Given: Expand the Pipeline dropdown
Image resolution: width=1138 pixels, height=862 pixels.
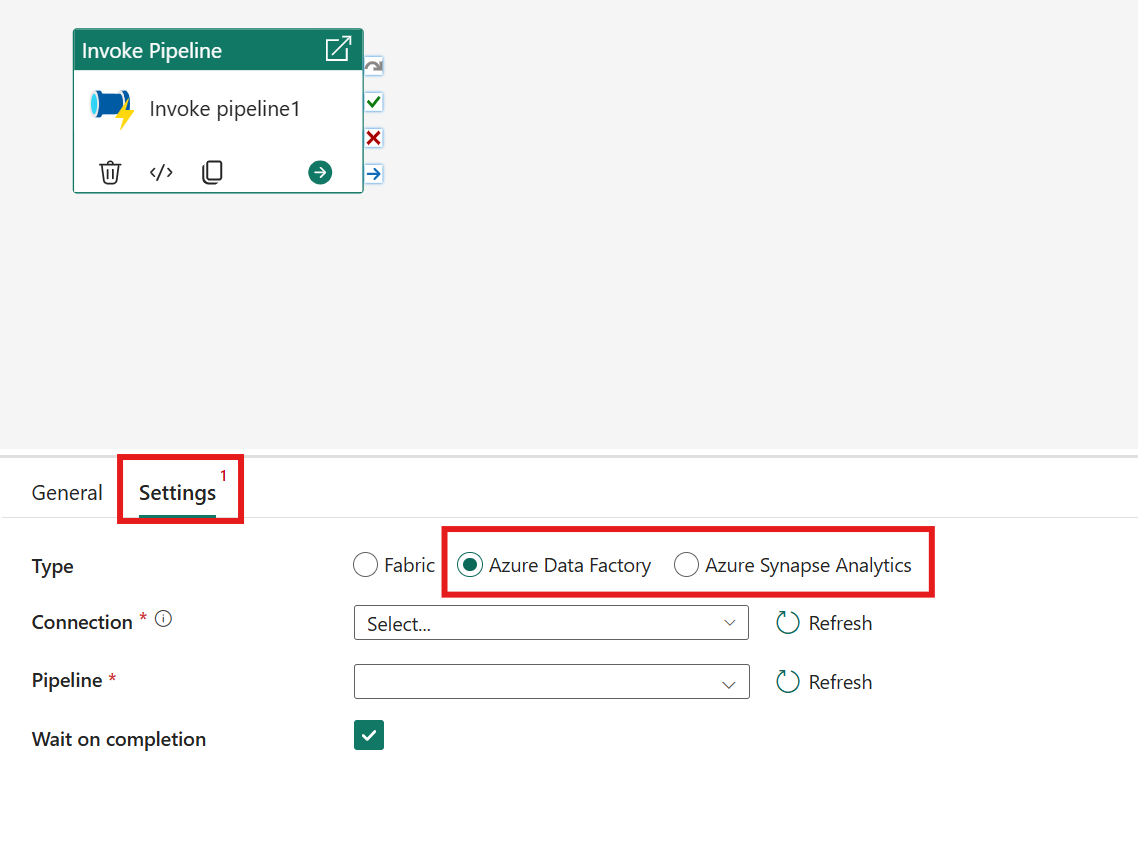Looking at the screenshot, I should (x=551, y=681).
